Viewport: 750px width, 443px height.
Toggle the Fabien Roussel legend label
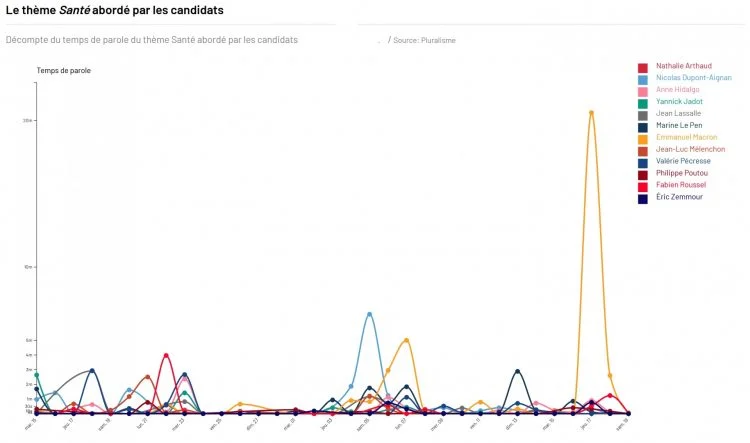point(681,185)
